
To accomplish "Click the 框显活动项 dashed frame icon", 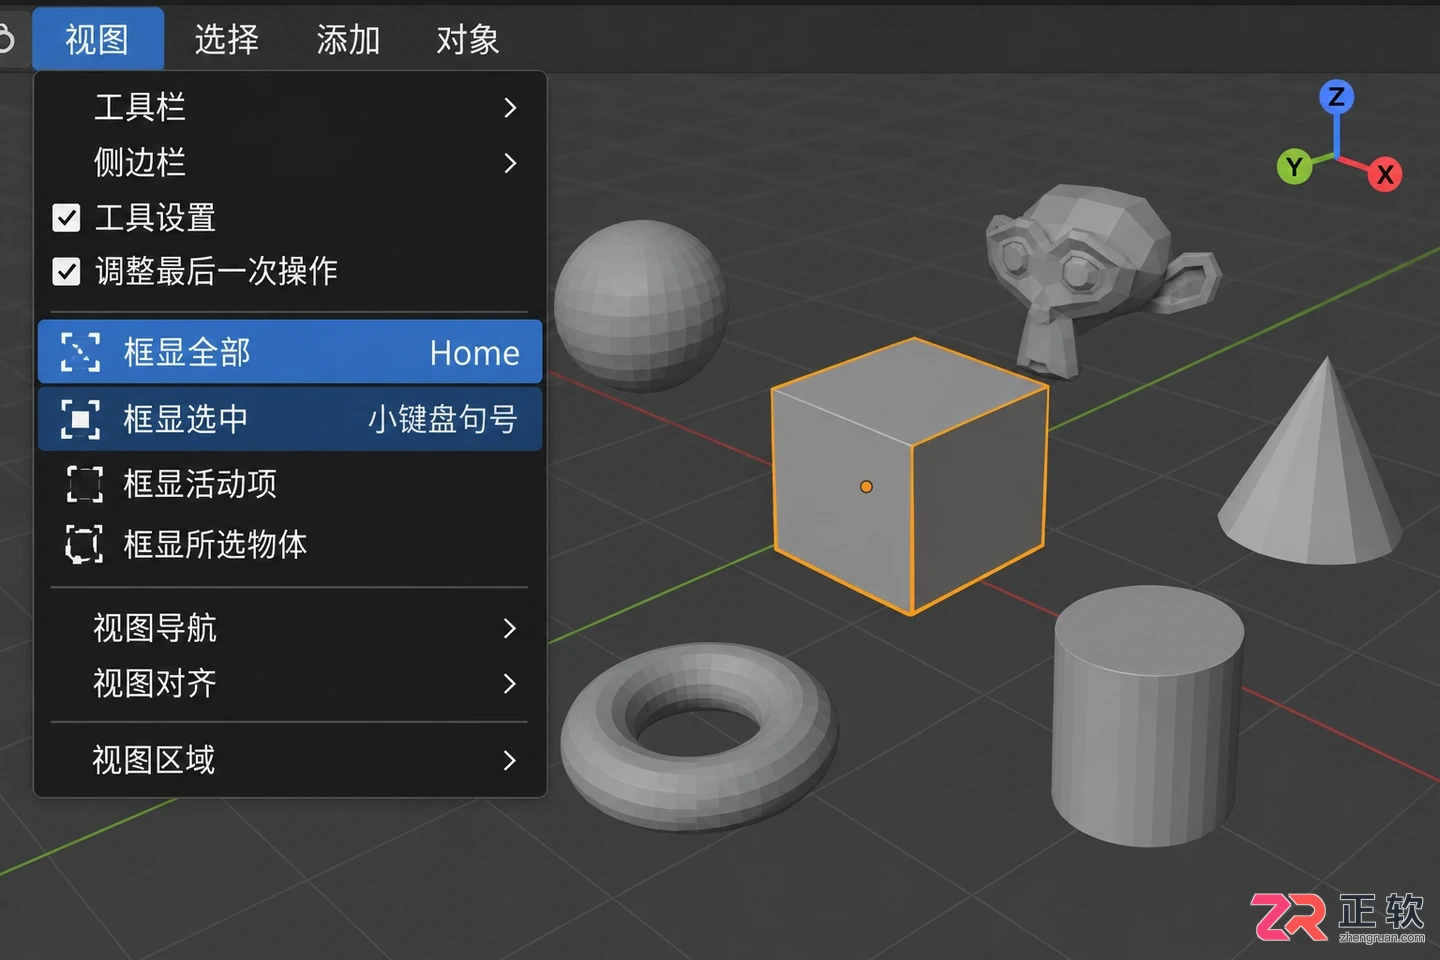I will coord(84,484).
